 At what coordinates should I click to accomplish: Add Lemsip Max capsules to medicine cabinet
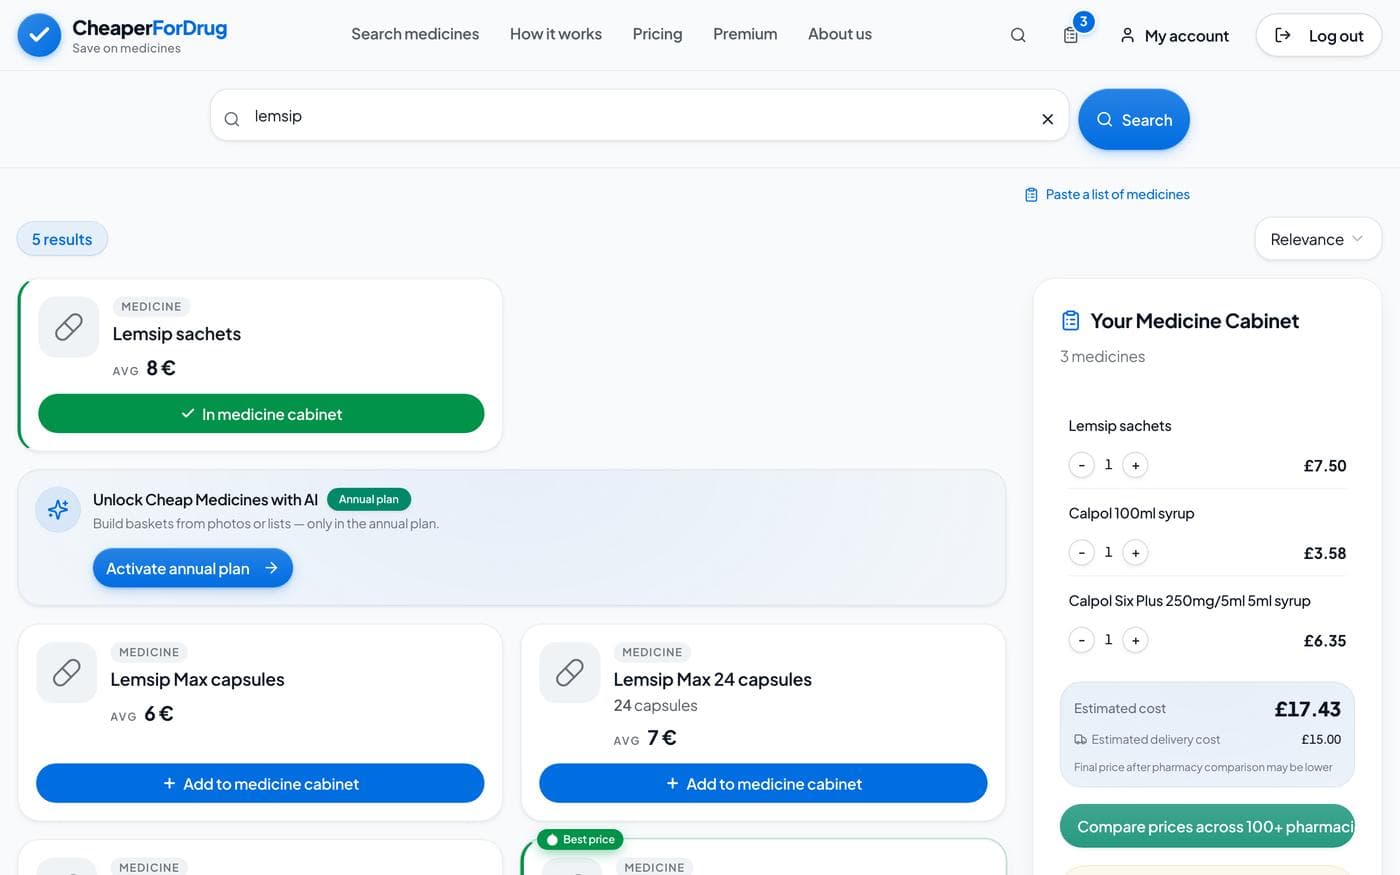click(260, 783)
